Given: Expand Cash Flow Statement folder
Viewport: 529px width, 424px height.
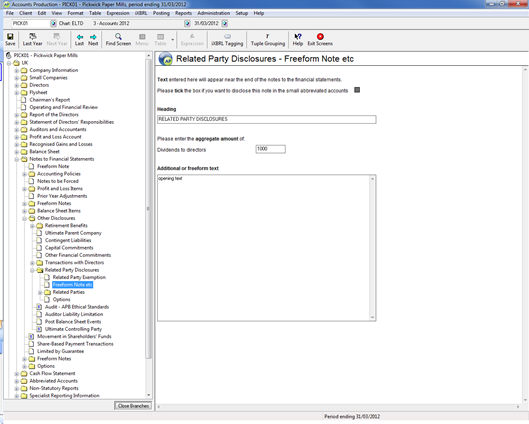Looking at the screenshot, I should [x=17, y=373].
